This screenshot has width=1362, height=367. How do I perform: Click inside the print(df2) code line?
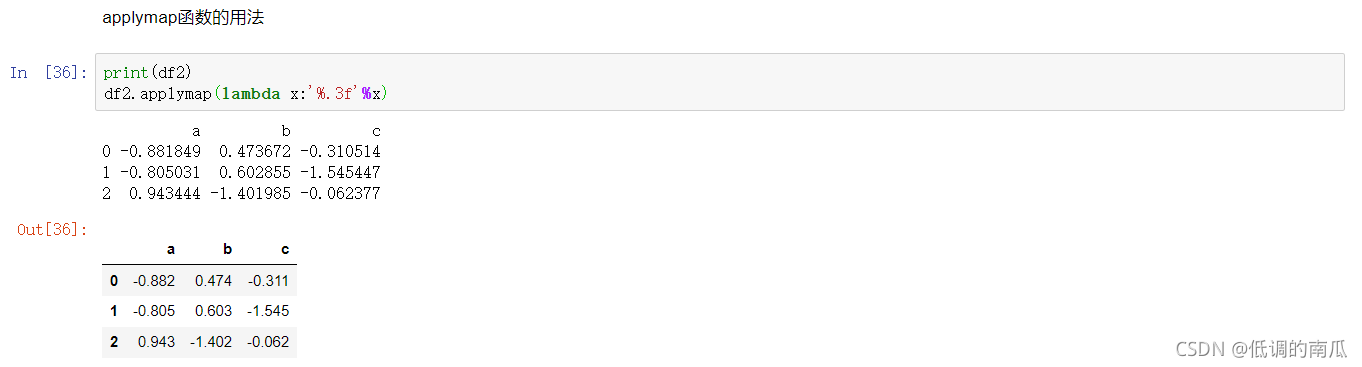147,73
